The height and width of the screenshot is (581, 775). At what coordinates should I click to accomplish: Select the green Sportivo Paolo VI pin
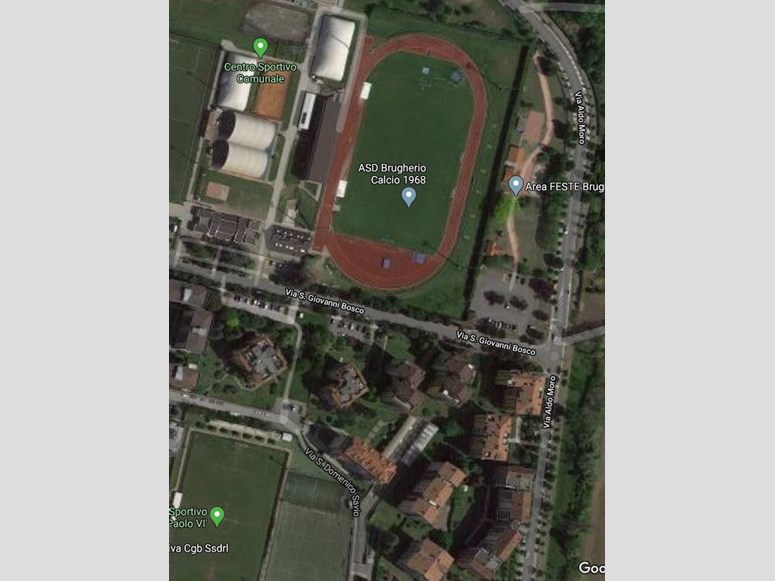pyautogui.click(x=217, y=516)
